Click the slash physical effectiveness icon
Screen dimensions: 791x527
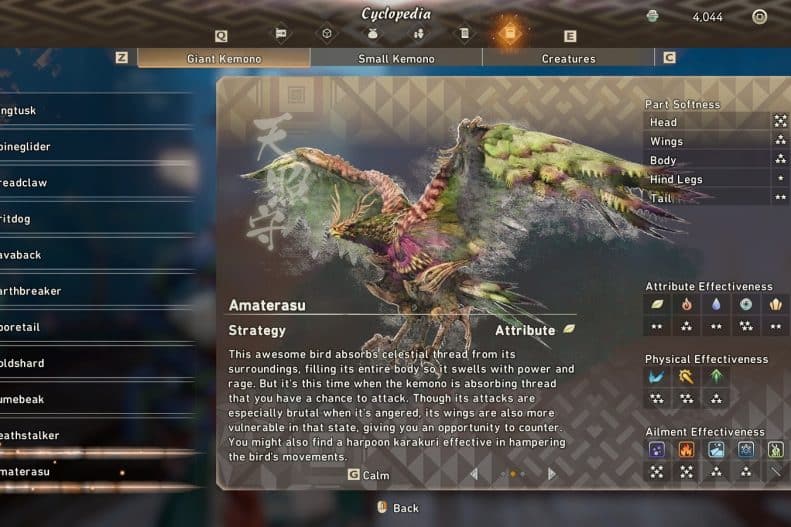pyautogui.click(x=656, y=377)
